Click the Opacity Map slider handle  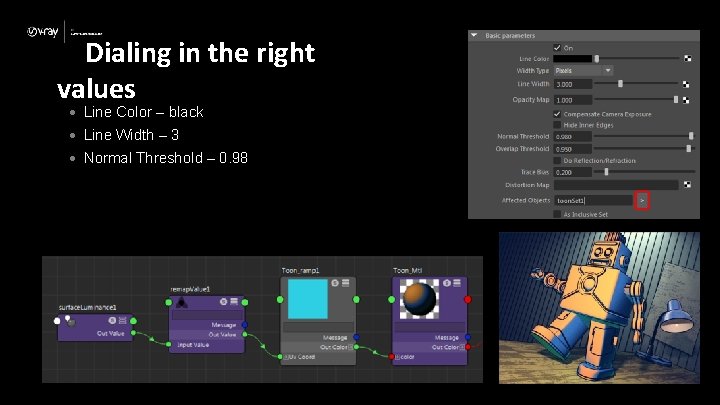tap(675, 100)
